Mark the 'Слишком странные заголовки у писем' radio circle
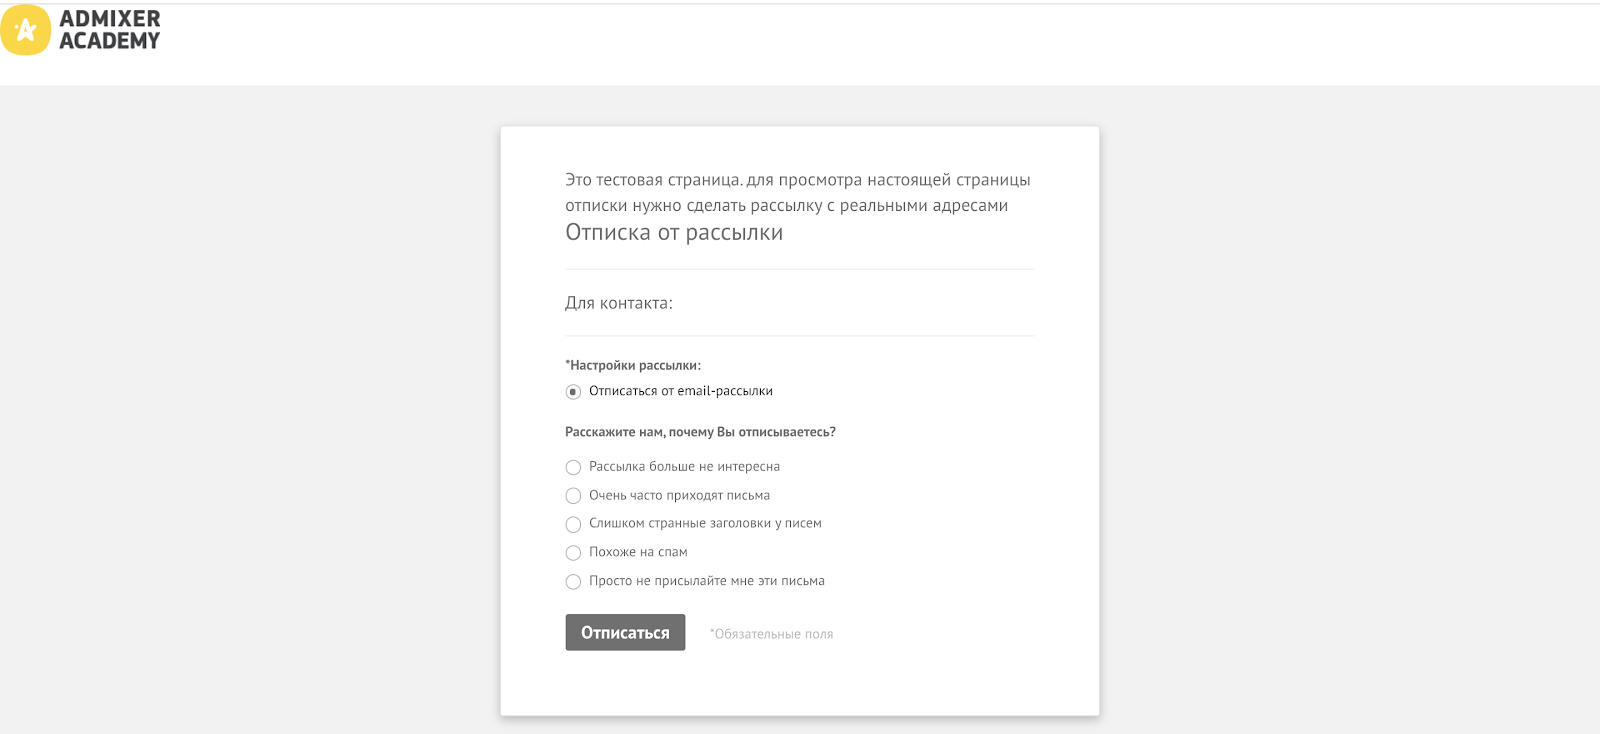 (x=573, y=524)
